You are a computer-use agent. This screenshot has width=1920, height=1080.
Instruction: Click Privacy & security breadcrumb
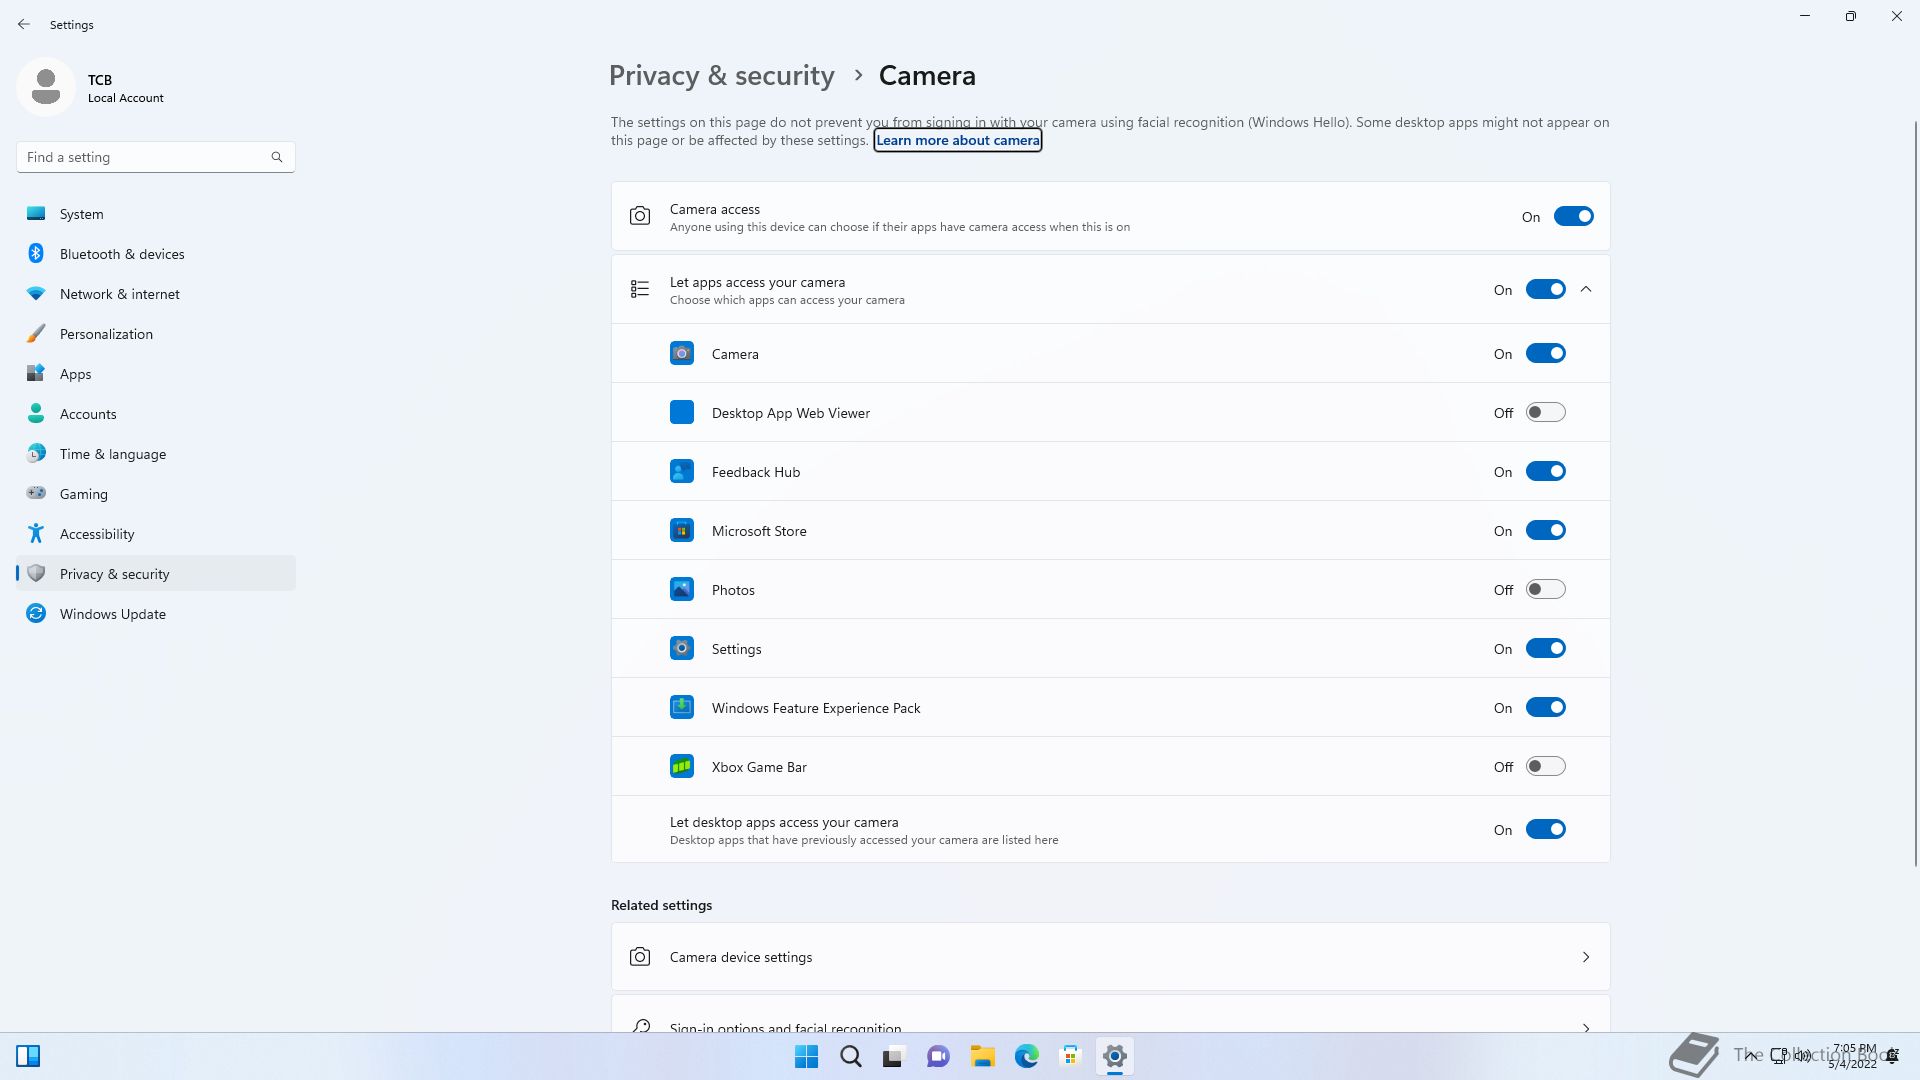pos(721,76)
